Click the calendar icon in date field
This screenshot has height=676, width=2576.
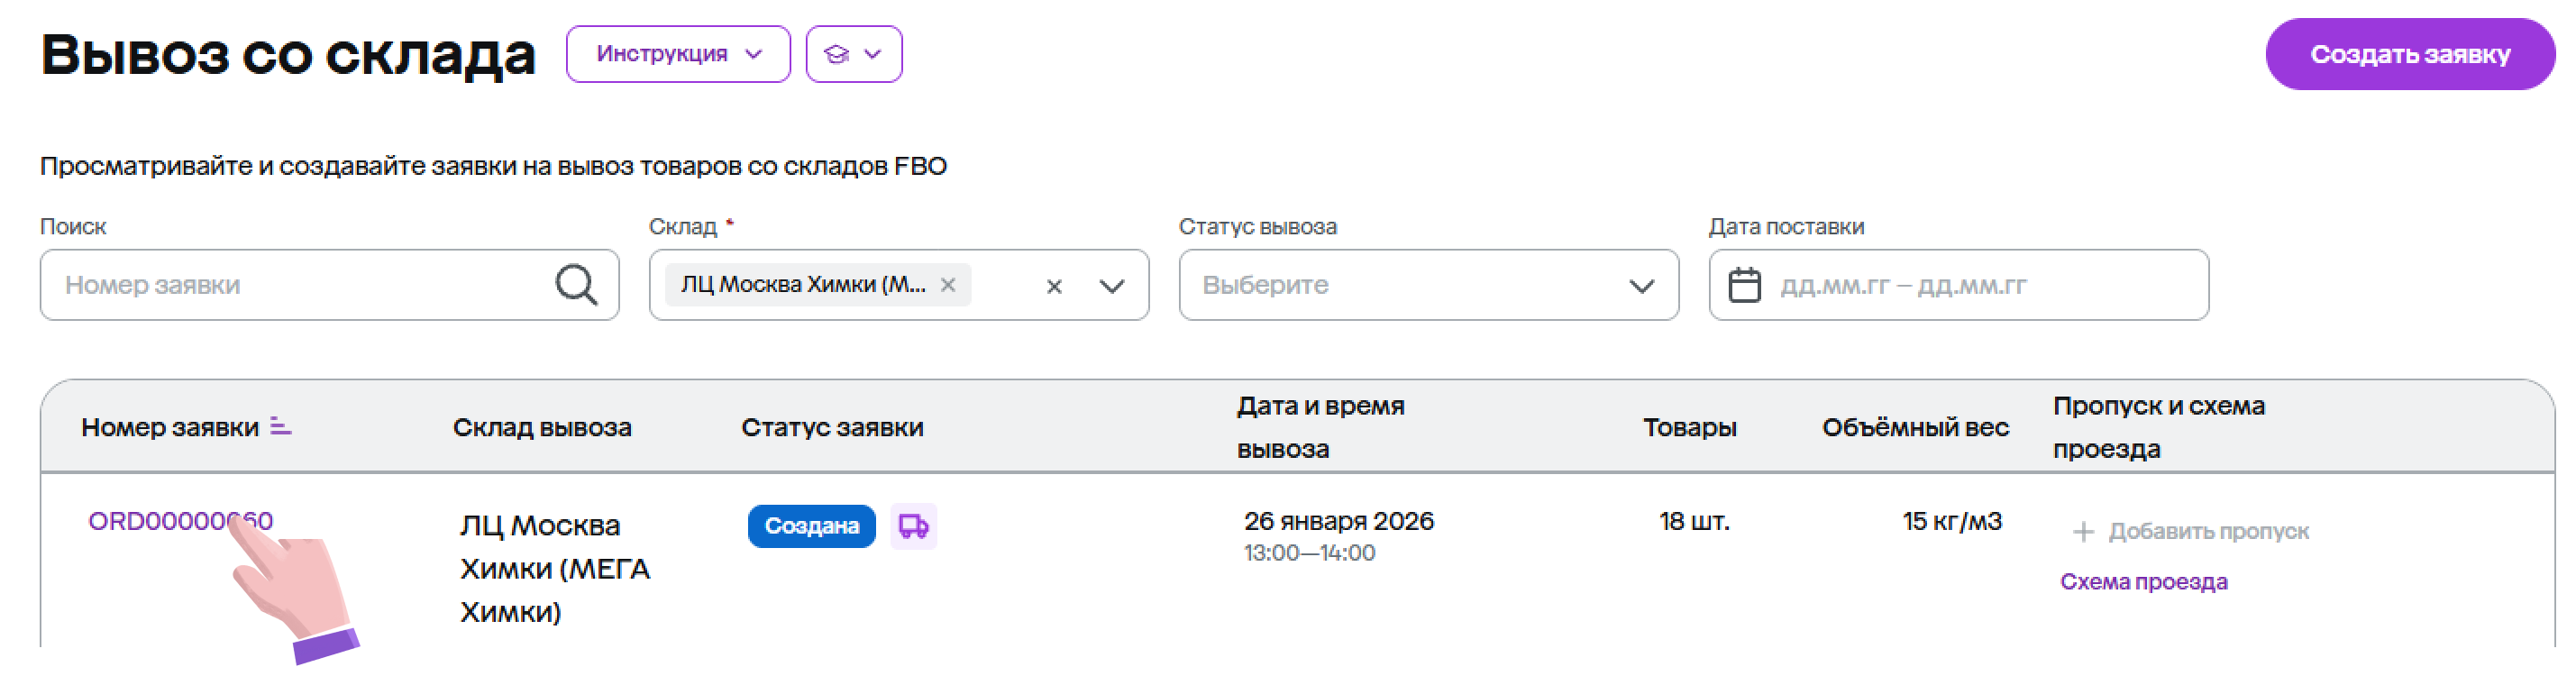pyautogui.click(x=1744, y=285)
